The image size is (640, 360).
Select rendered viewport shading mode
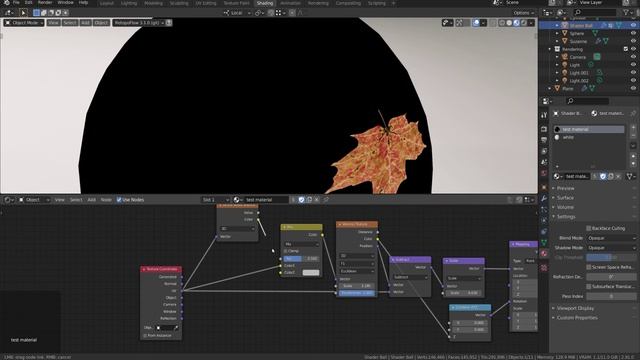524,23
